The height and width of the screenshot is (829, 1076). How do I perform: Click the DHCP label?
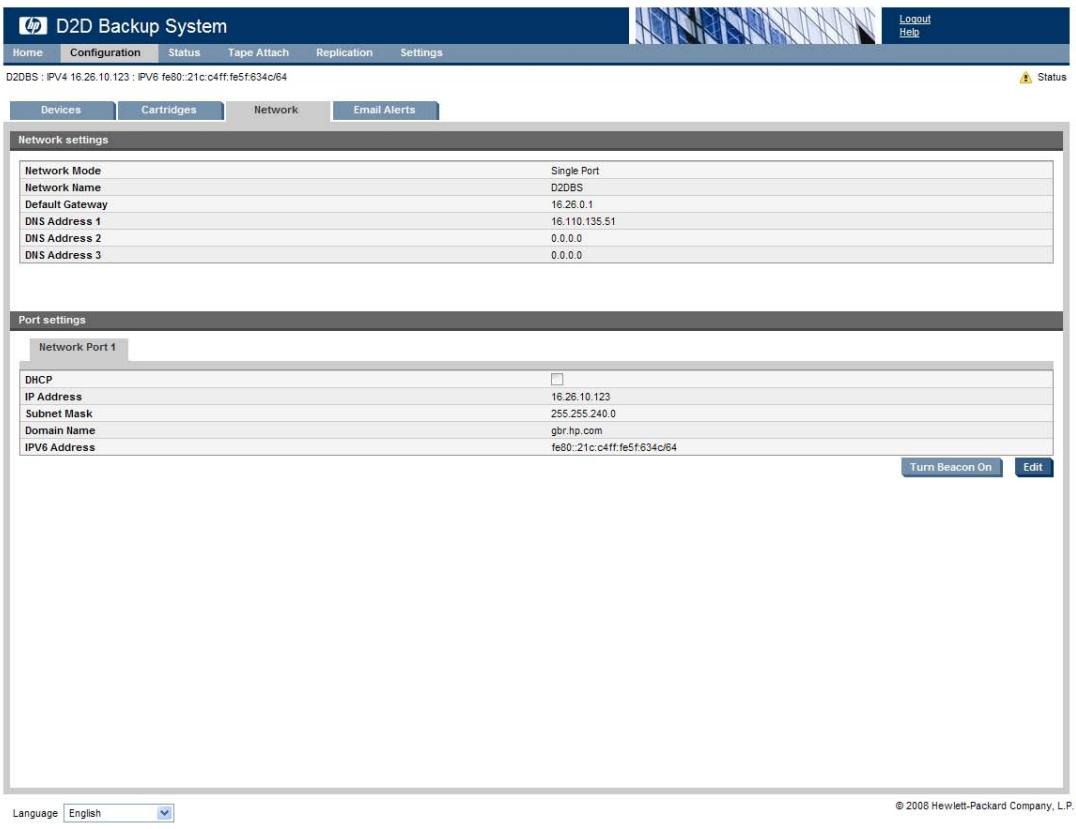38,380
